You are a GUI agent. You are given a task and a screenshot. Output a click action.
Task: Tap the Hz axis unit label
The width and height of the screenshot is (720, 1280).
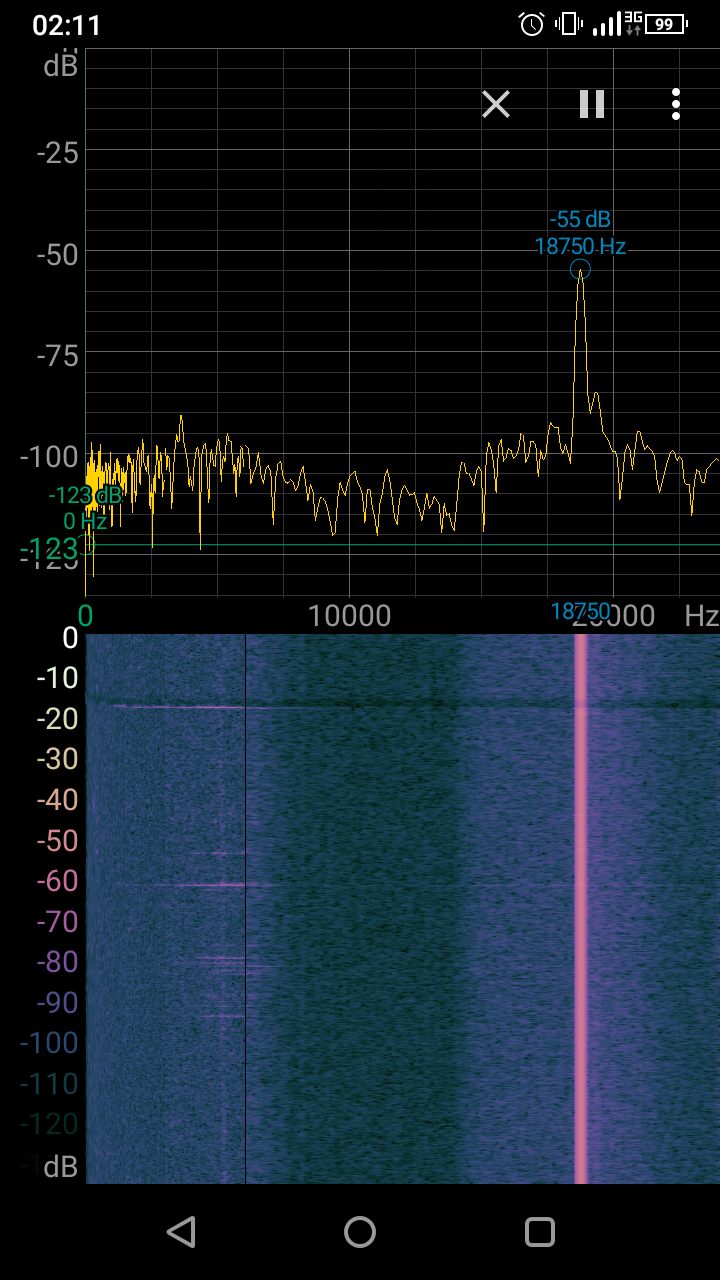701,616
